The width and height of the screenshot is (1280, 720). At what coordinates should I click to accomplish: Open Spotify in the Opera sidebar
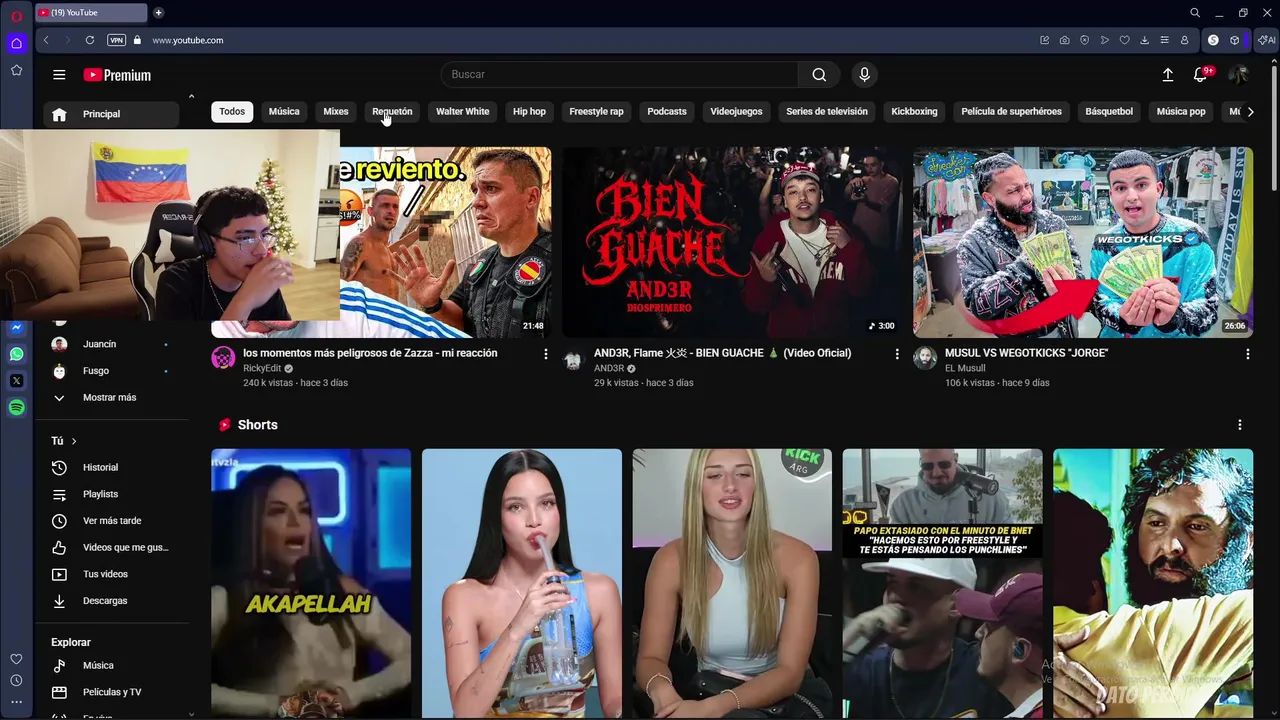tap(16, 407)
